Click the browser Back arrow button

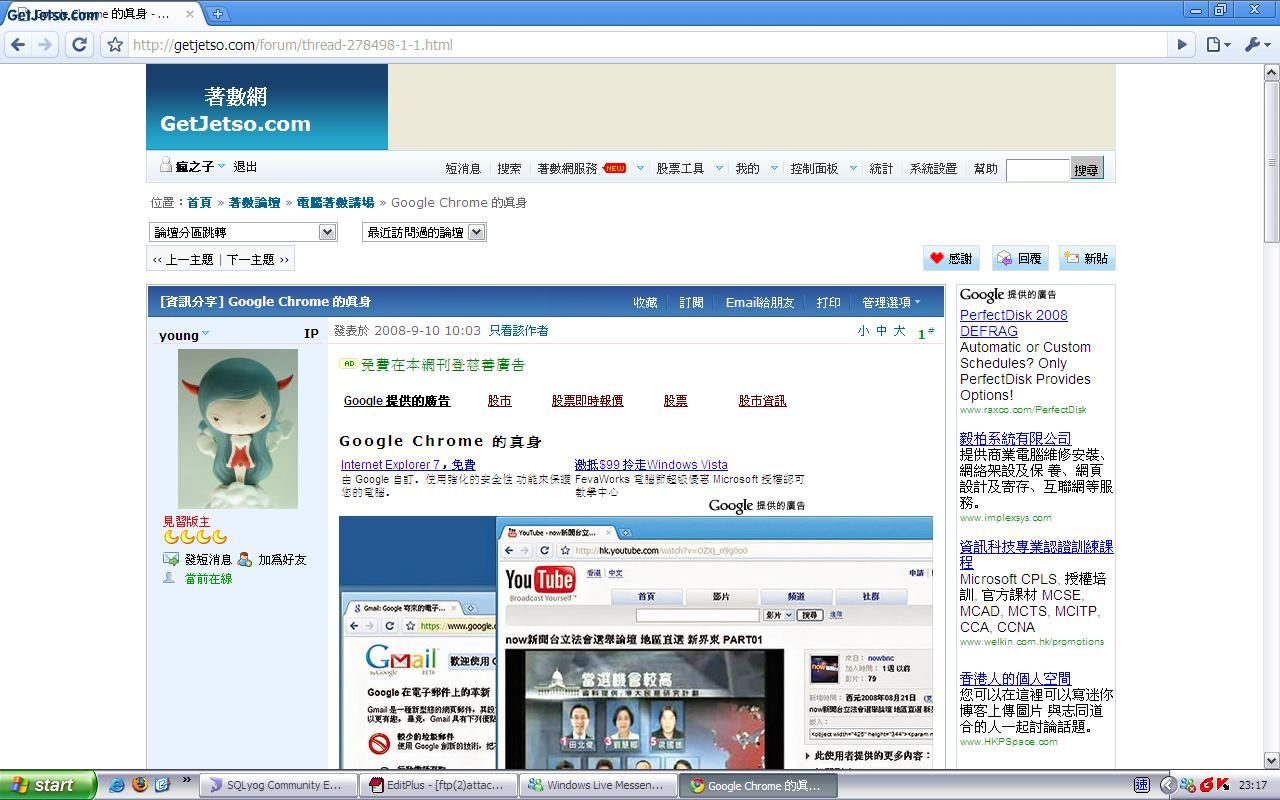coord(17,44)
